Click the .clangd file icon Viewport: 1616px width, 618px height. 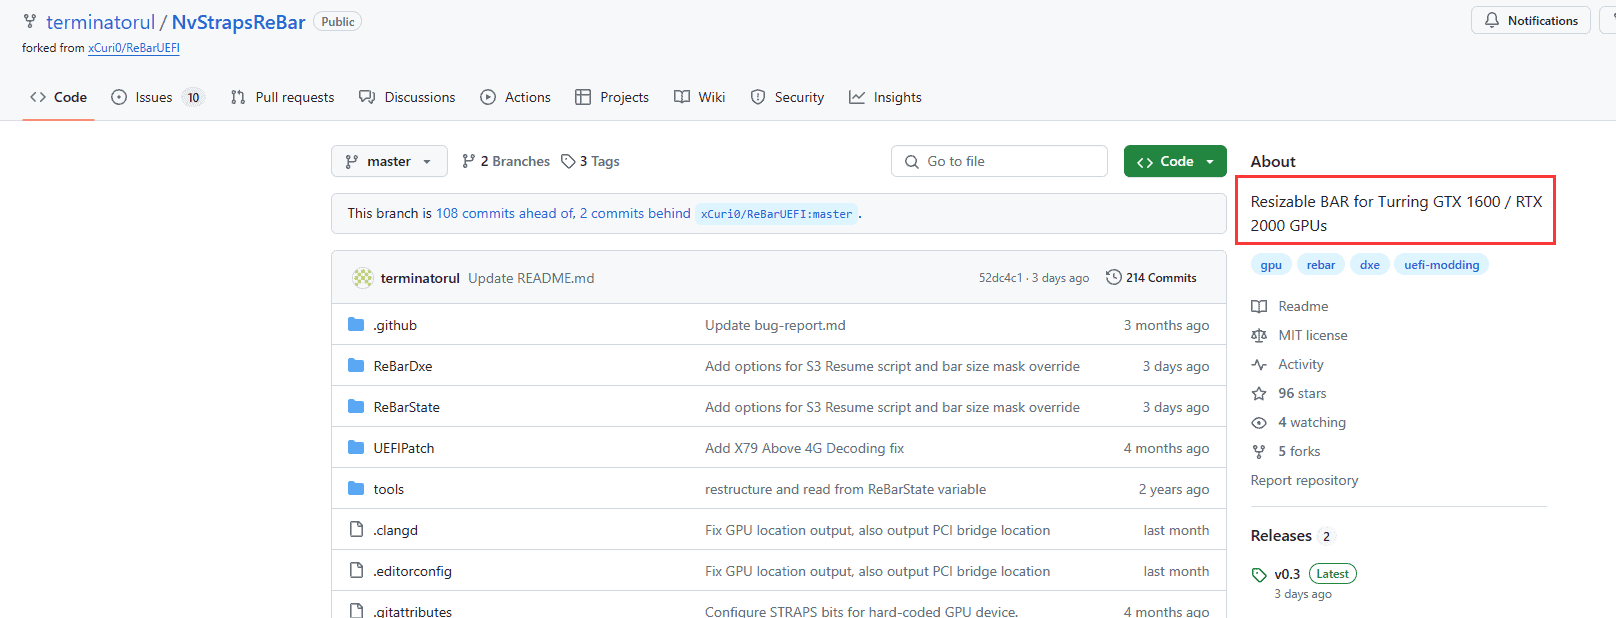point(356,529)
